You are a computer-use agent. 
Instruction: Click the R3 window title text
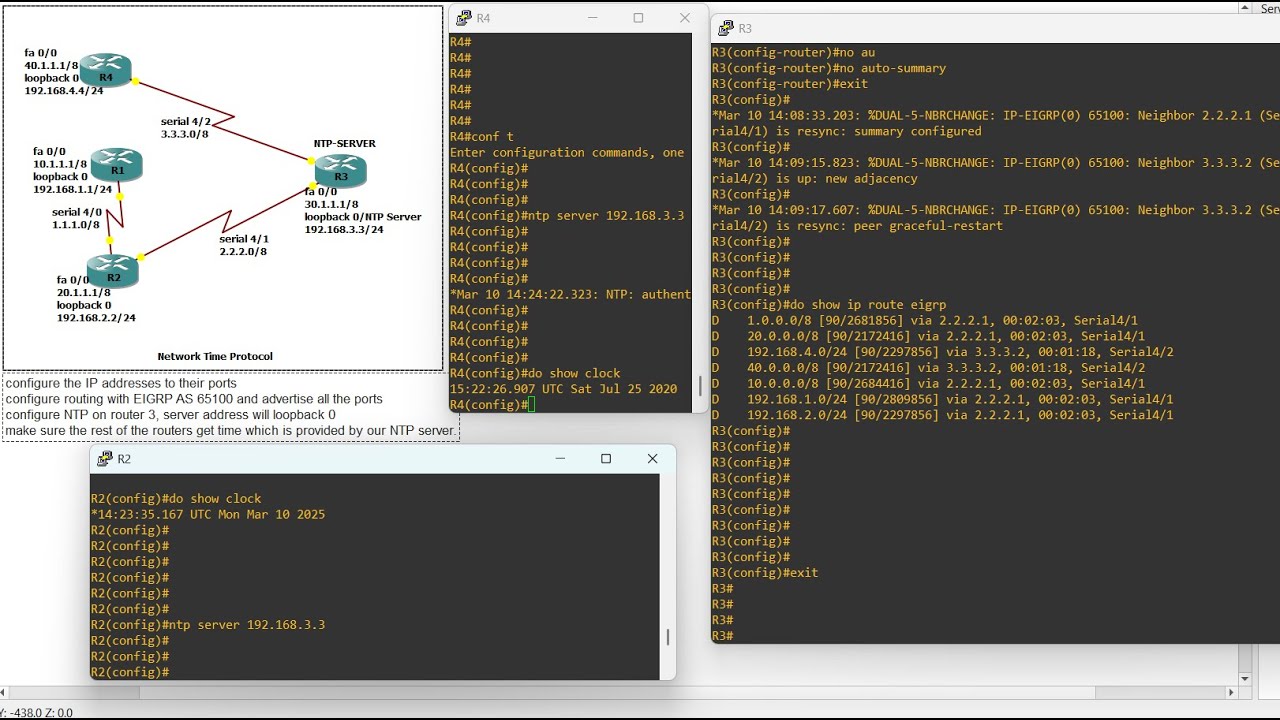[x=745, y=28]
